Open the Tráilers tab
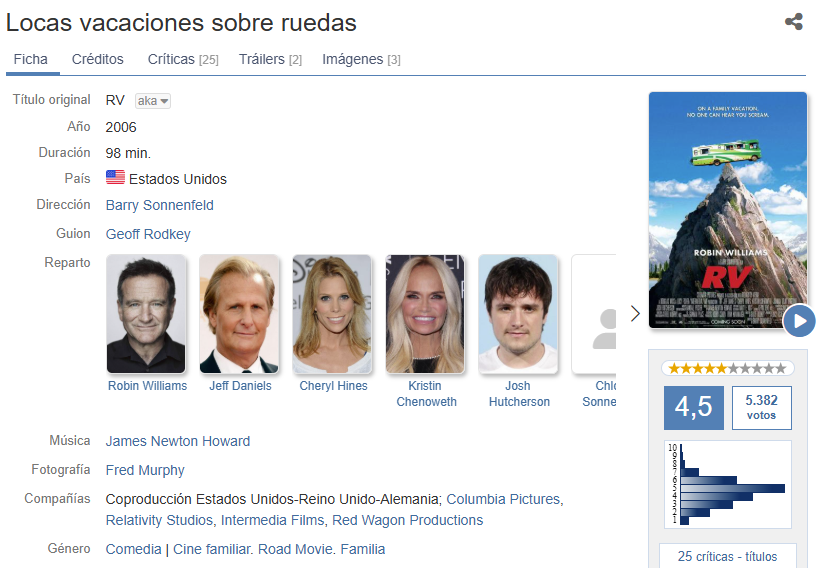 [x=270, y=60]
